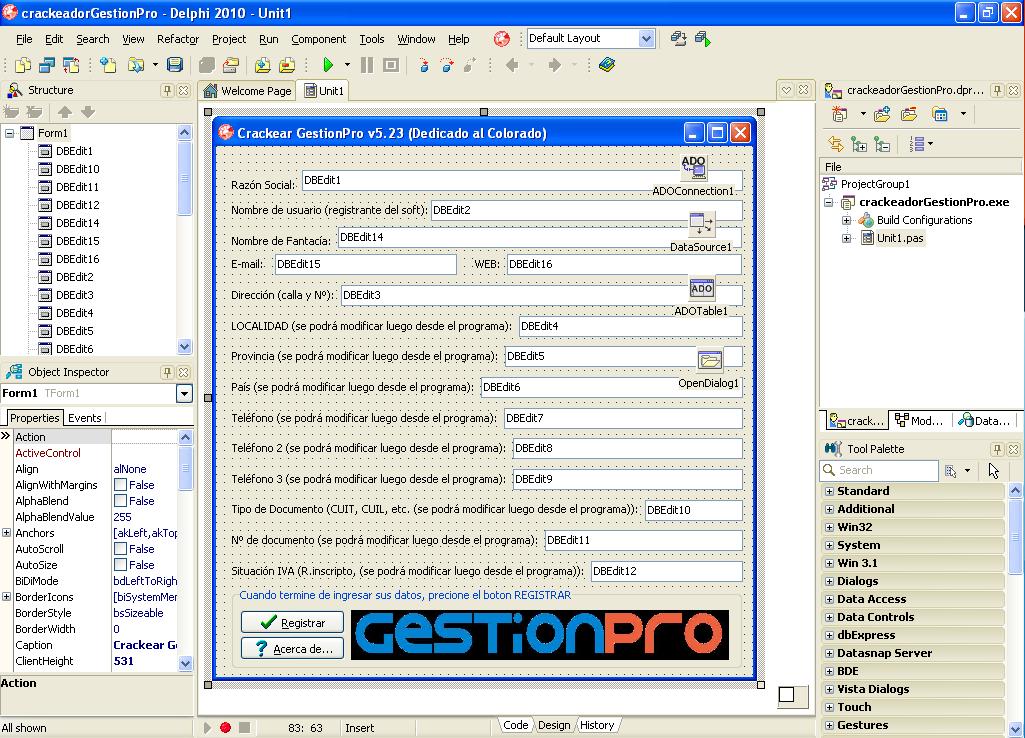This screenshot has width=1025, height=738.
Task: Open dropdown arrow next to Run button
Action: (x=347, y=65)
